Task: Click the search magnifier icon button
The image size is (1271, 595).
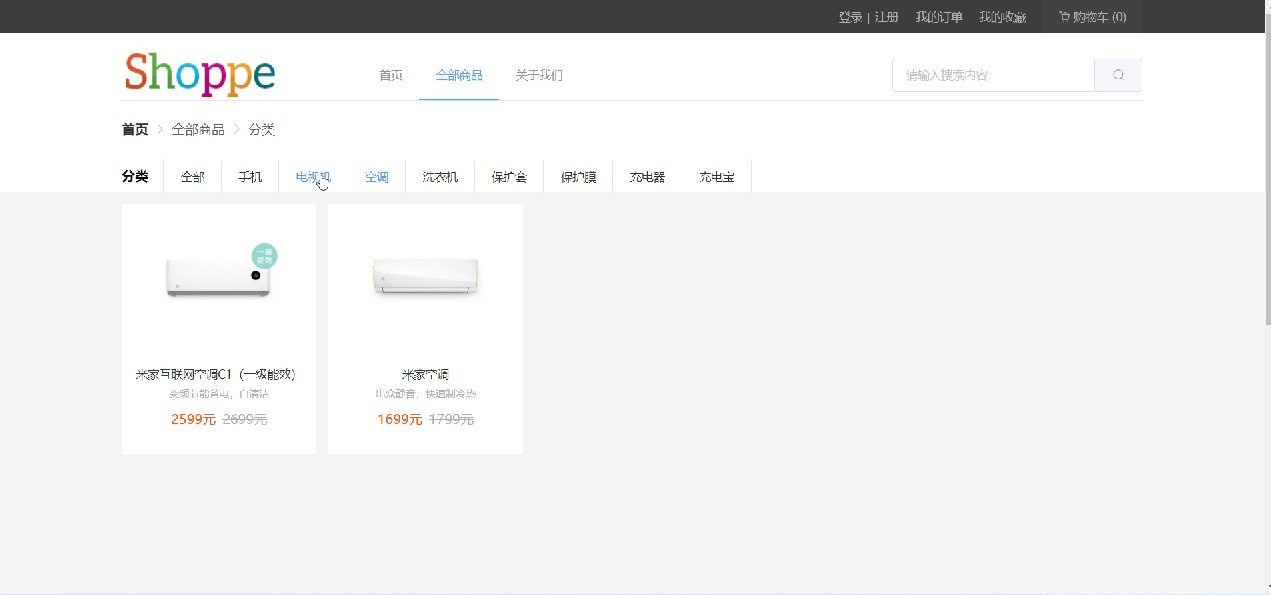Action: point(1118,75)
